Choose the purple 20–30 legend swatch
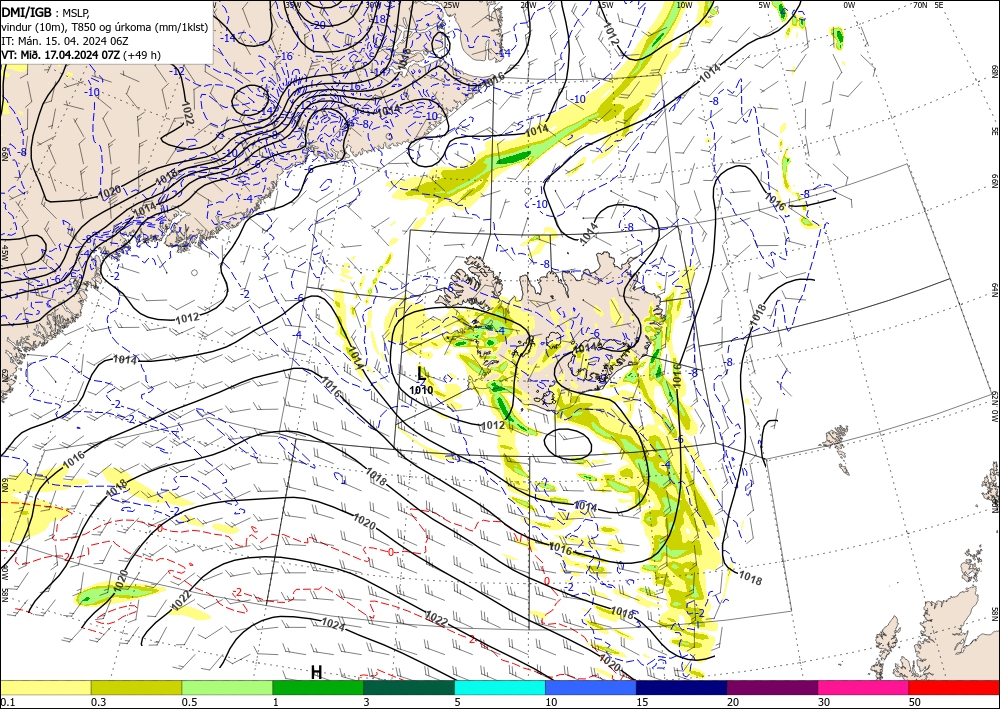The width and height of the screenshot is (1000, 709). [x=772, y=687]
